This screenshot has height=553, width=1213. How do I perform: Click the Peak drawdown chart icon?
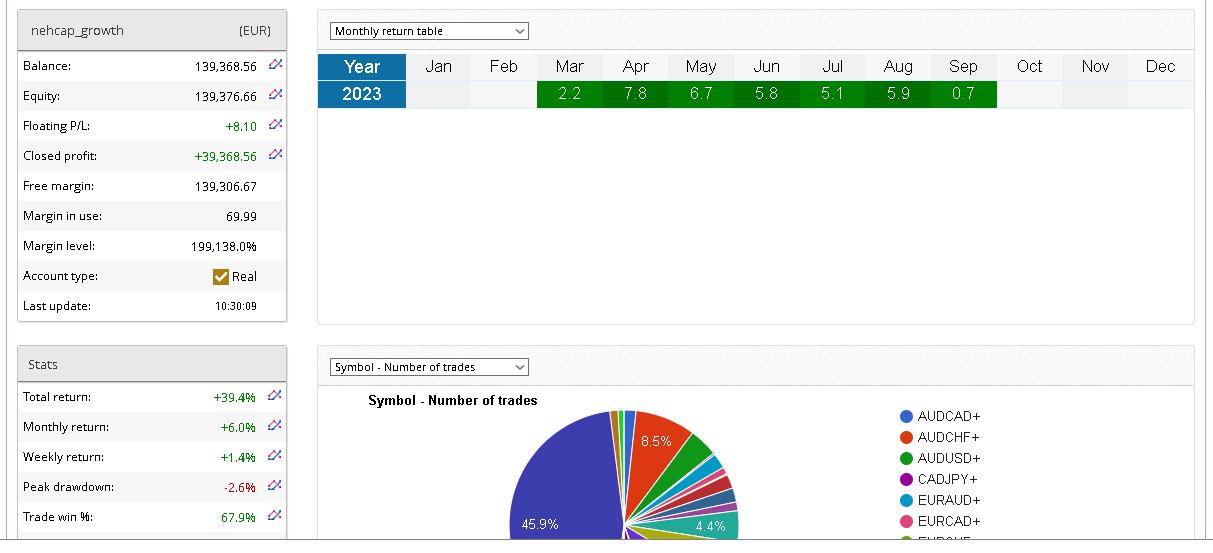click(275, 486)
